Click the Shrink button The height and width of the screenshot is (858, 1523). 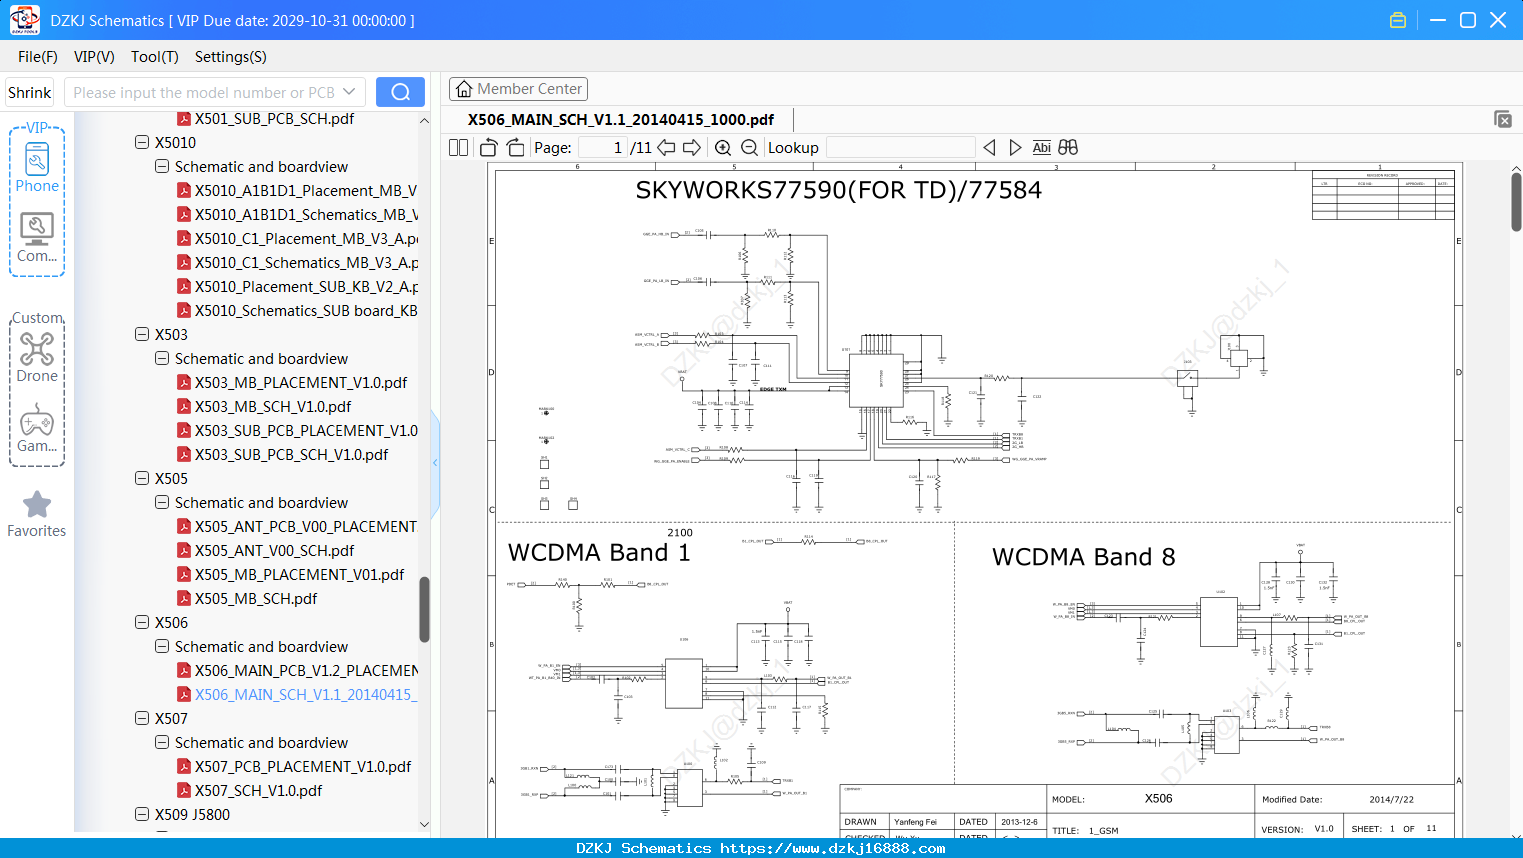[30, 92]
